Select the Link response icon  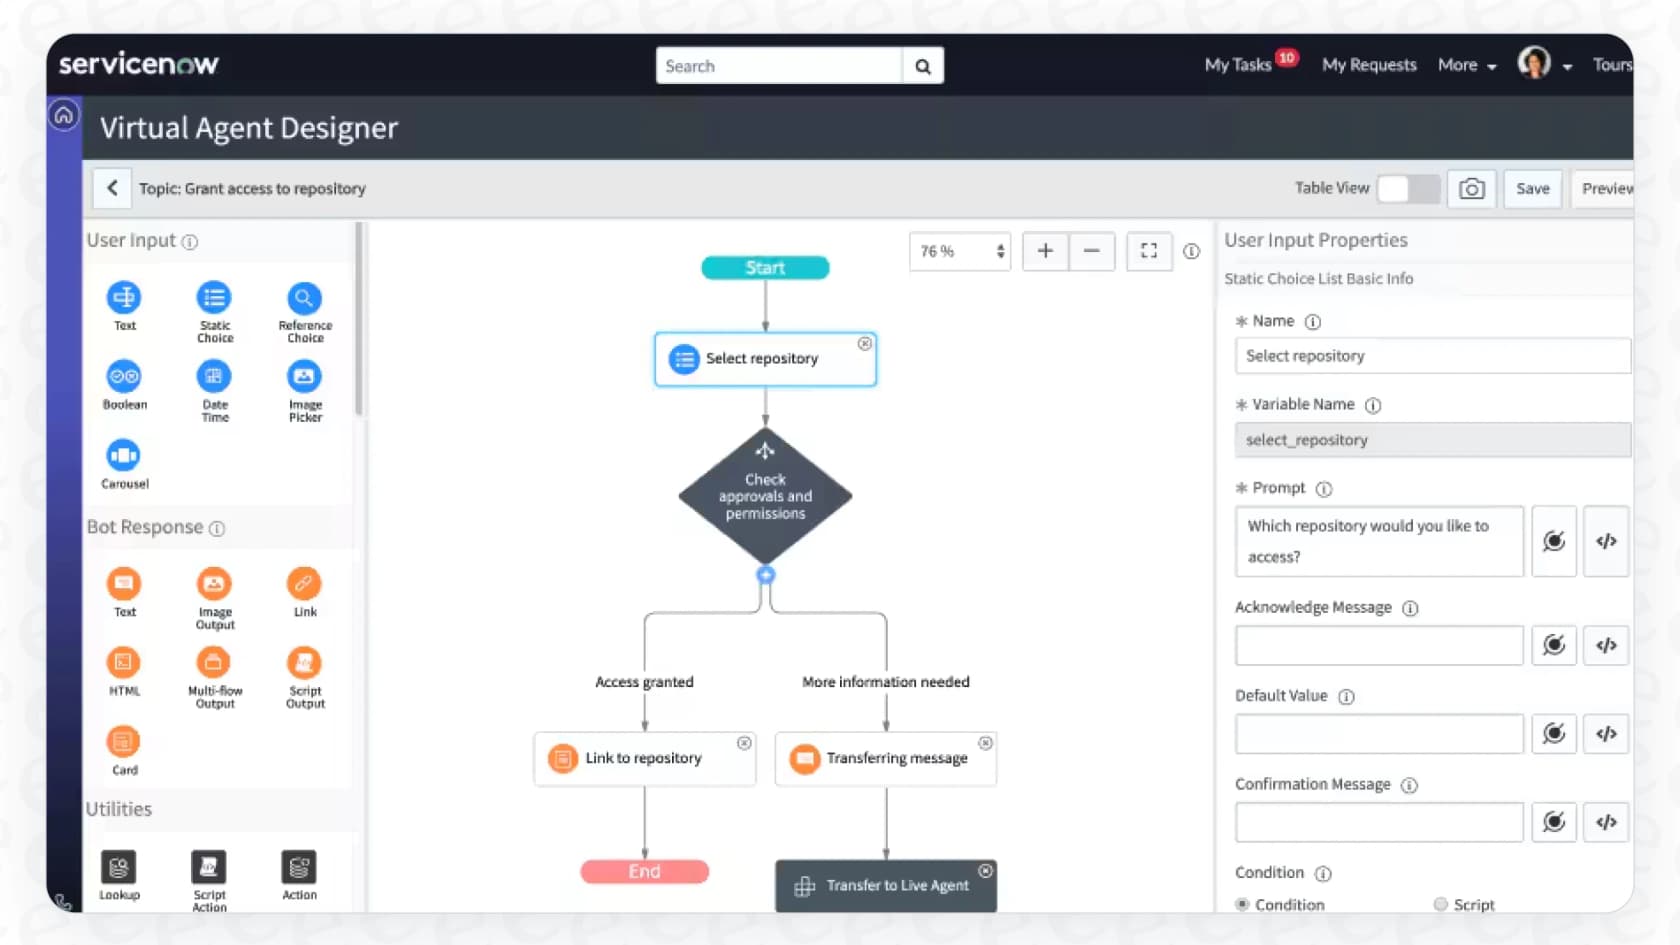click(x=304, y=583)
